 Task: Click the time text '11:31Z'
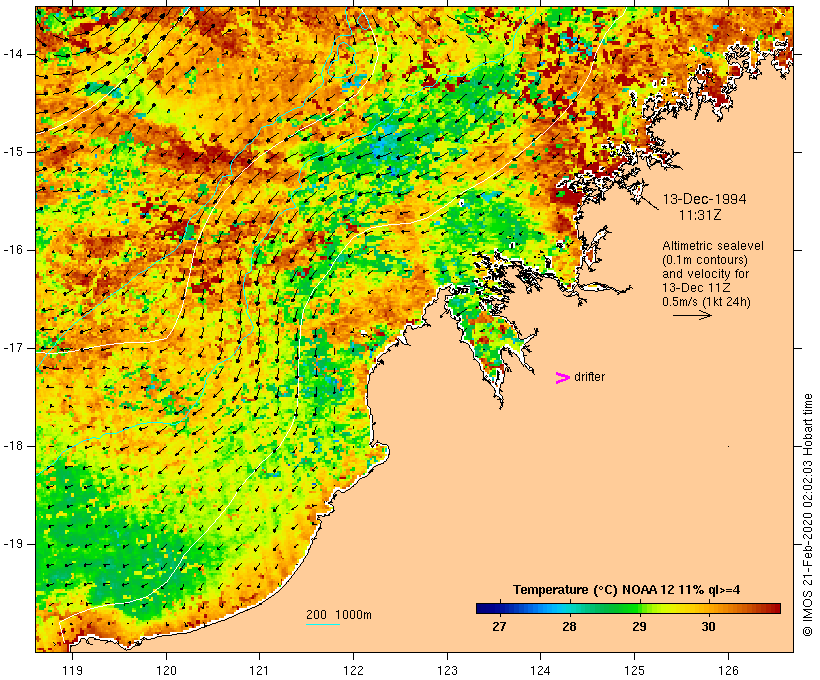[x=700, y=215]
